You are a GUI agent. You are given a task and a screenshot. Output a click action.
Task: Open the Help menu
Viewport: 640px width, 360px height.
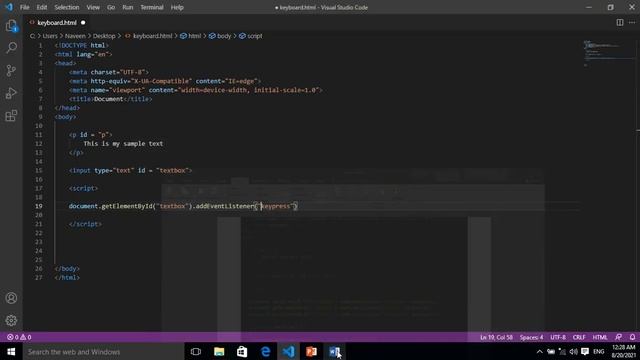(177, 7)
